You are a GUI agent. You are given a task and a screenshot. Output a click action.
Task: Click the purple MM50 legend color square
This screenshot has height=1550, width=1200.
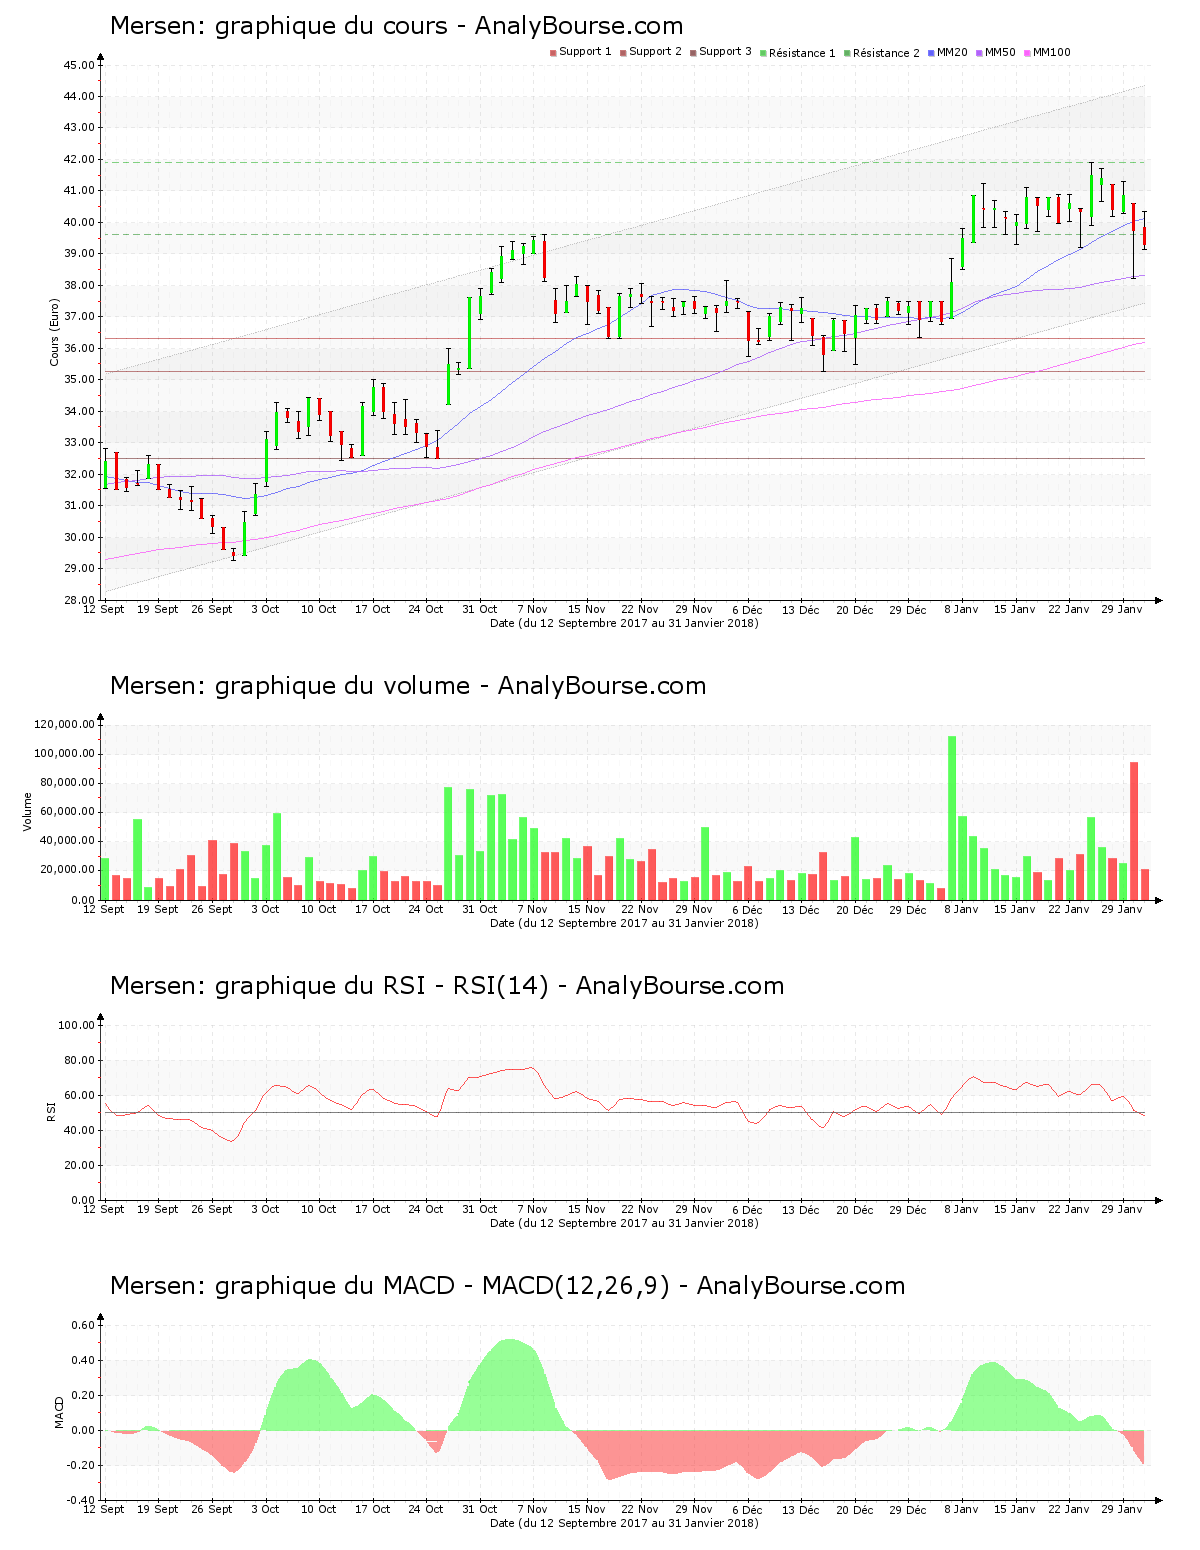click(979, 52)
